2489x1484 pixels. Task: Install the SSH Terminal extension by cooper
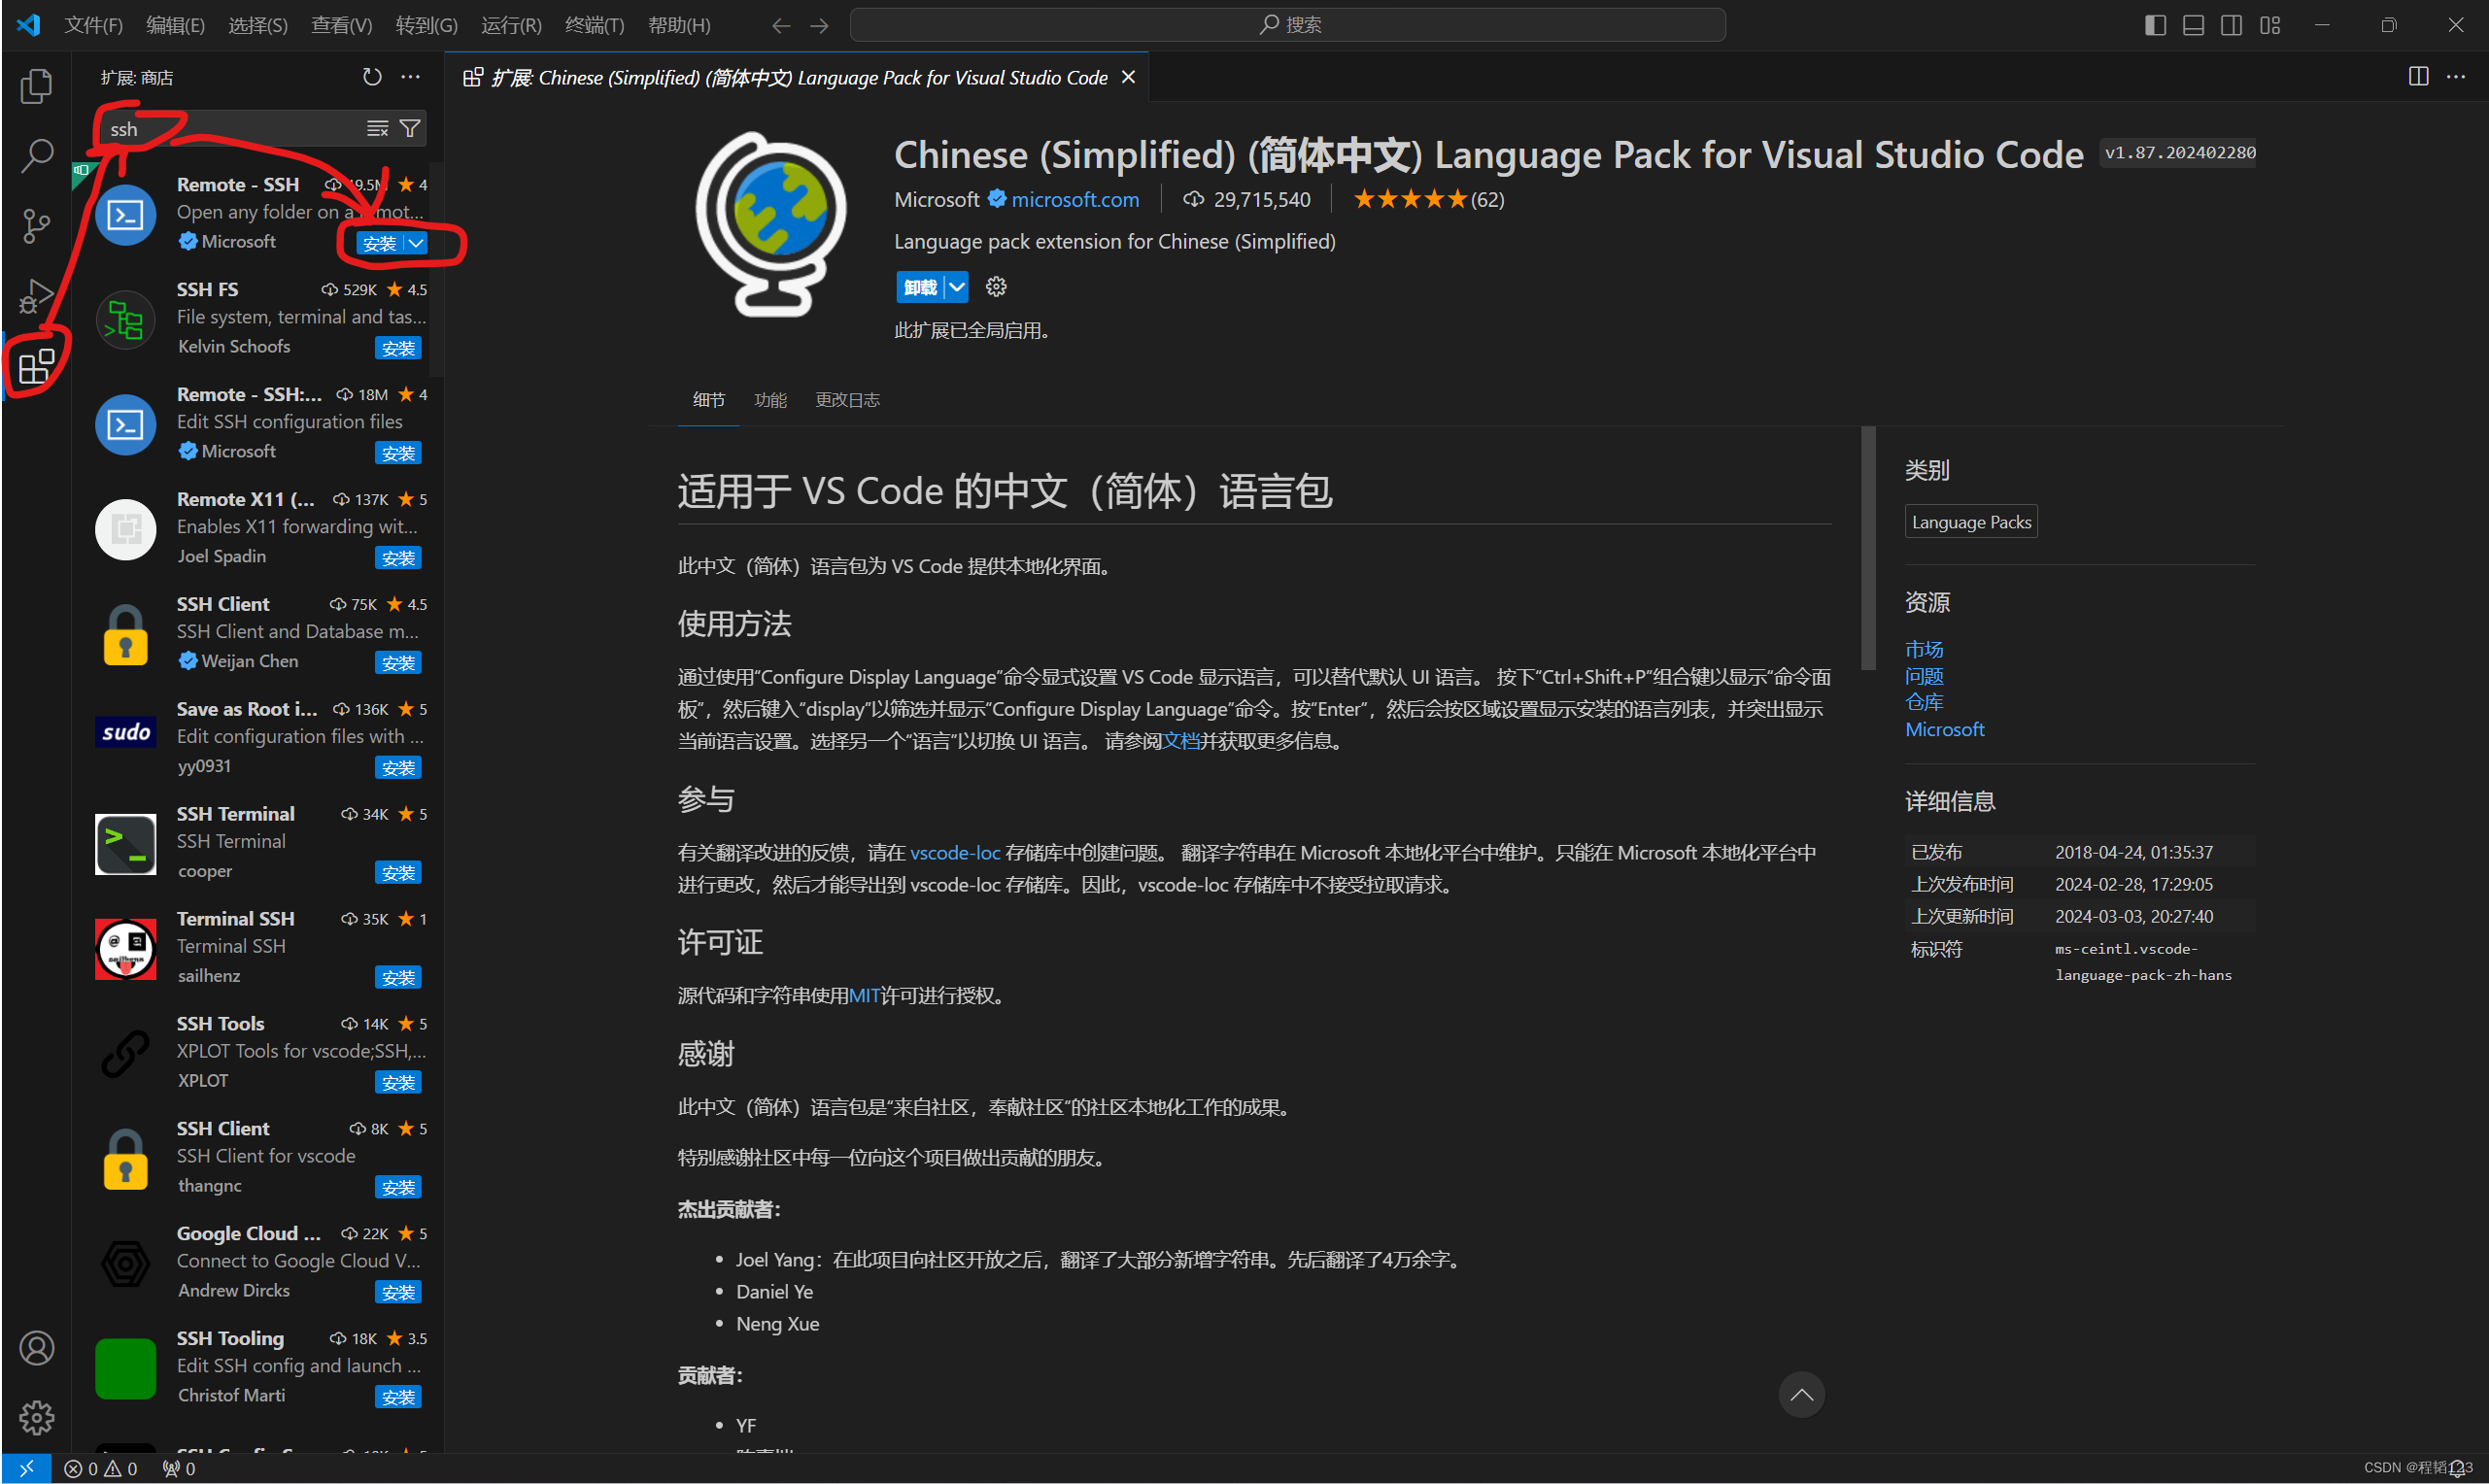[x=398, y=873]
